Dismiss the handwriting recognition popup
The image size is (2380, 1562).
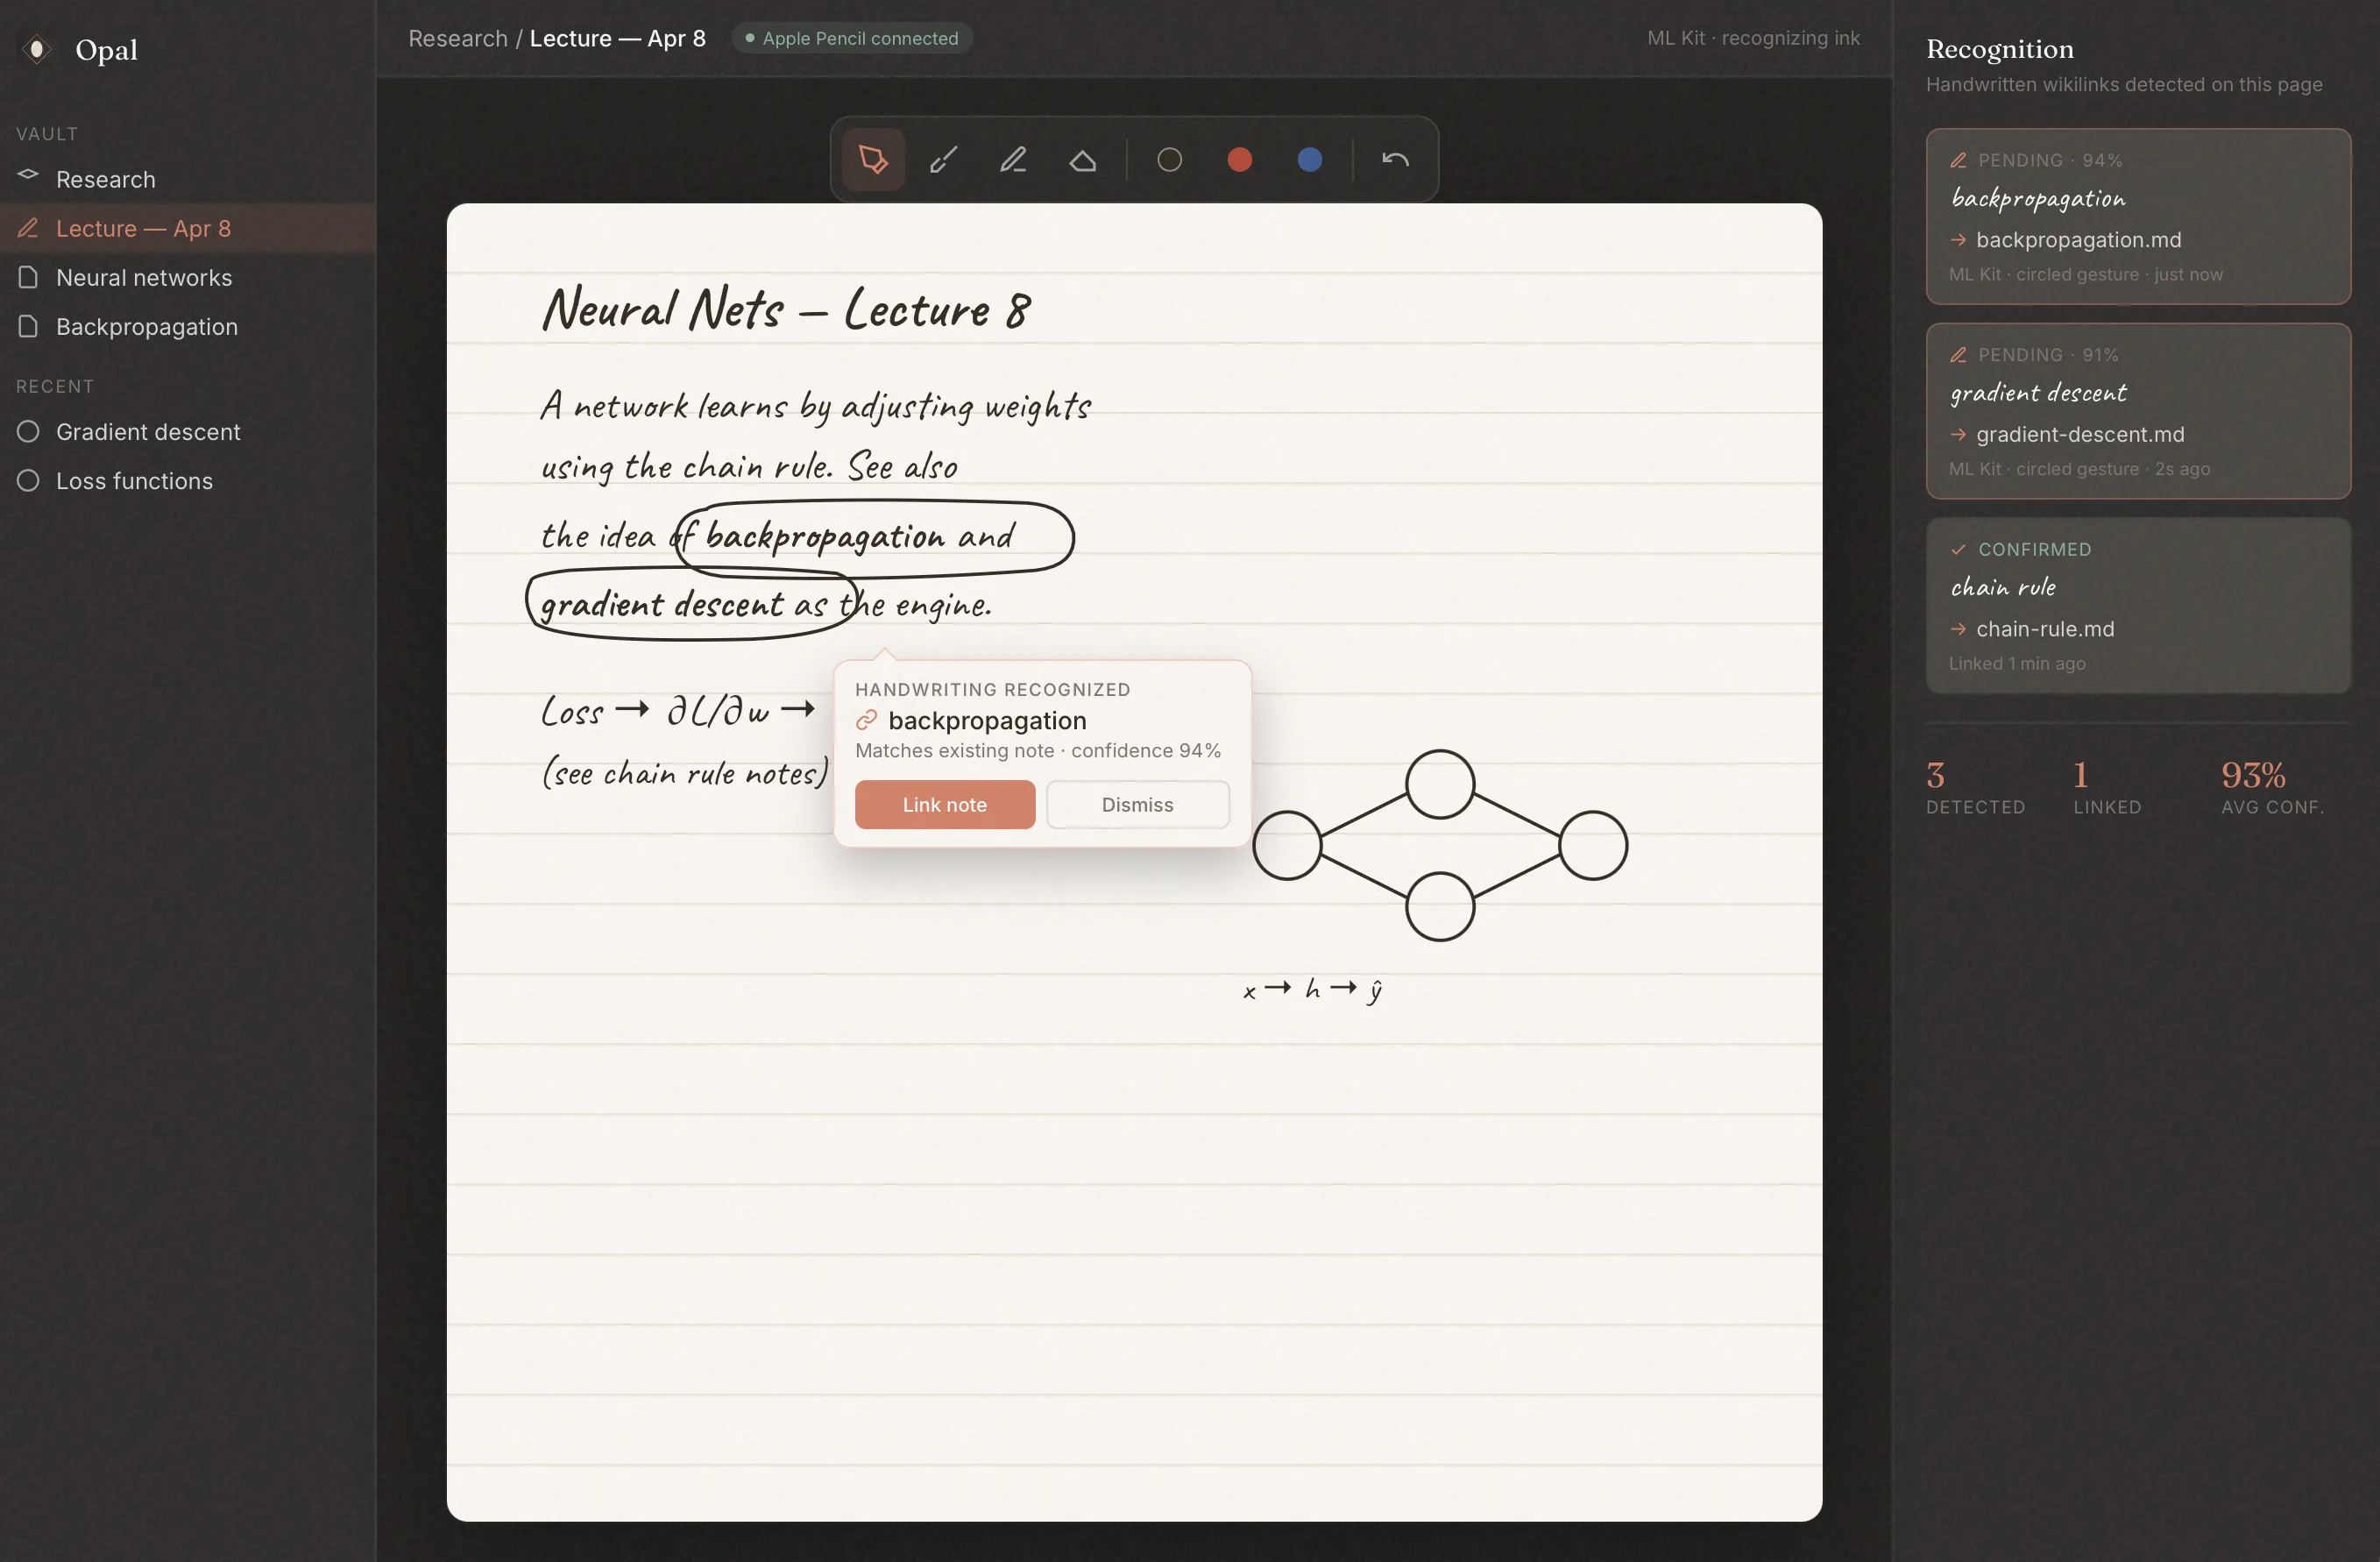(x=1137, y=804)
